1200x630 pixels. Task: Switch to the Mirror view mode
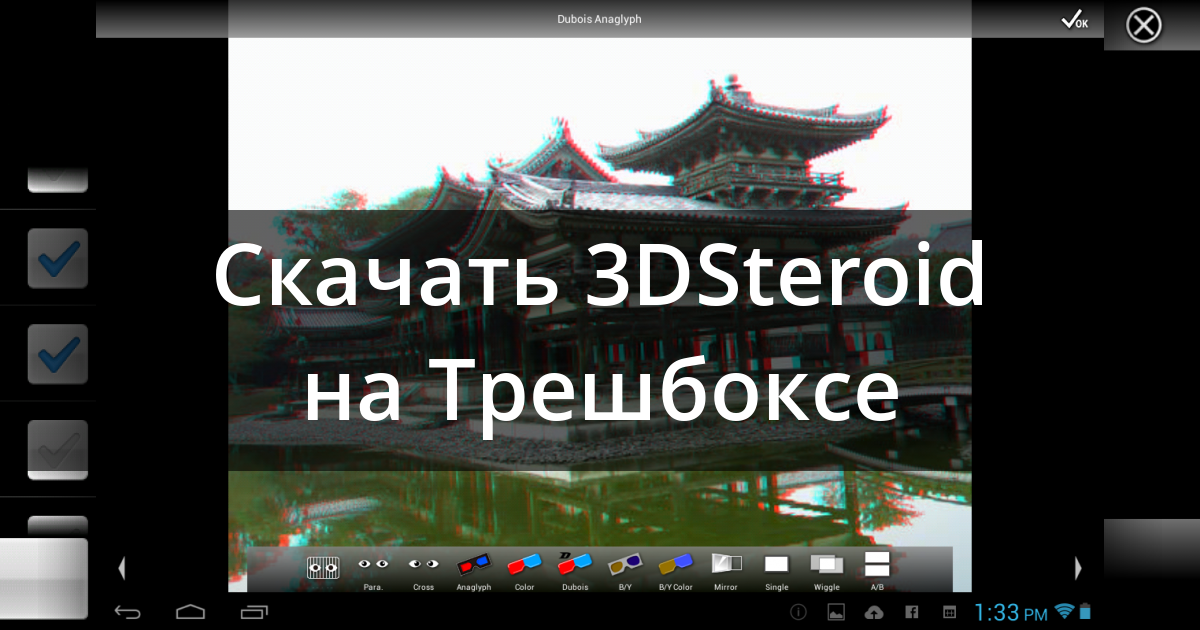[x=726, y=572]
